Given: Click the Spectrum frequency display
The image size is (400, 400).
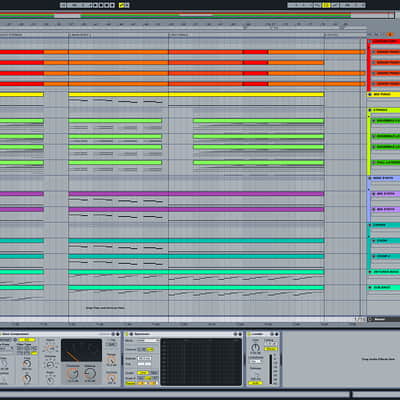Looking at the screenshot, I should [201, 362].
